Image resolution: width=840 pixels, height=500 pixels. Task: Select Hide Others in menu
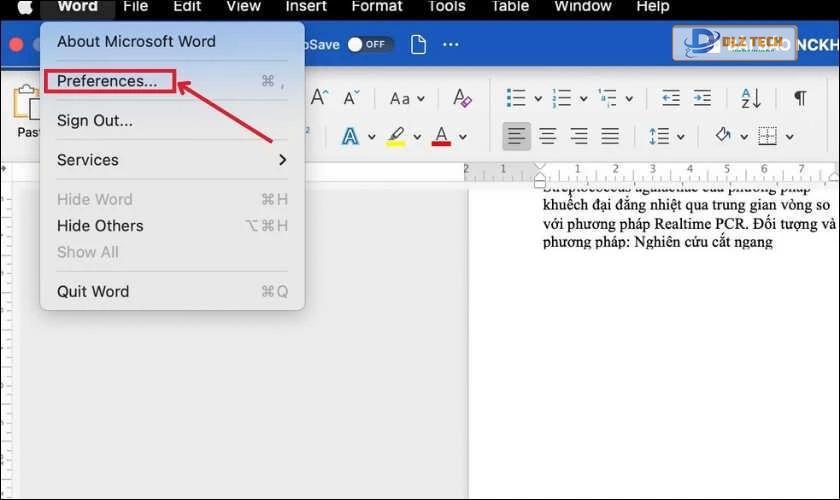tap(172, 226)
